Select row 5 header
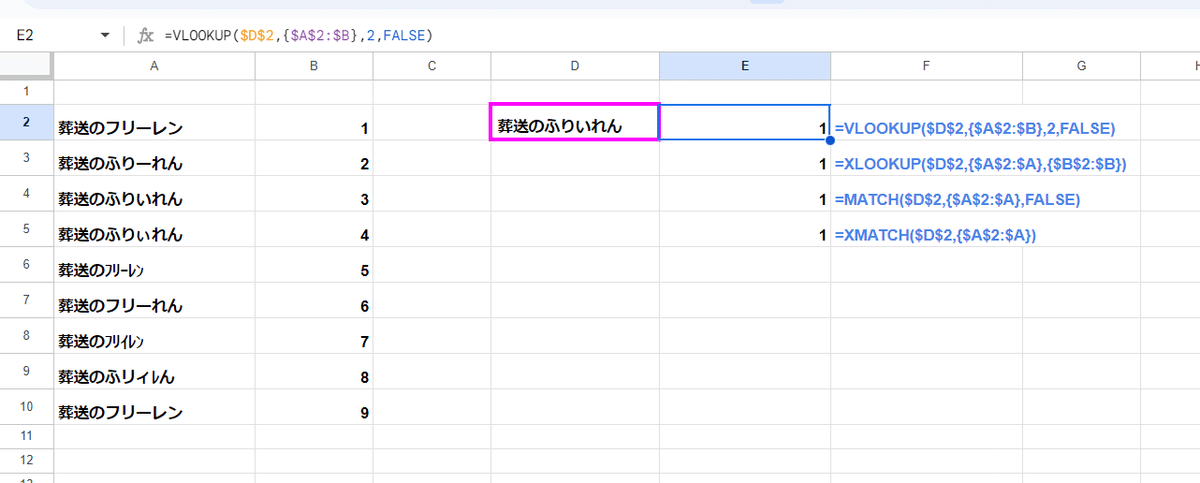1200x483 pixels. [x=27, y=229]
